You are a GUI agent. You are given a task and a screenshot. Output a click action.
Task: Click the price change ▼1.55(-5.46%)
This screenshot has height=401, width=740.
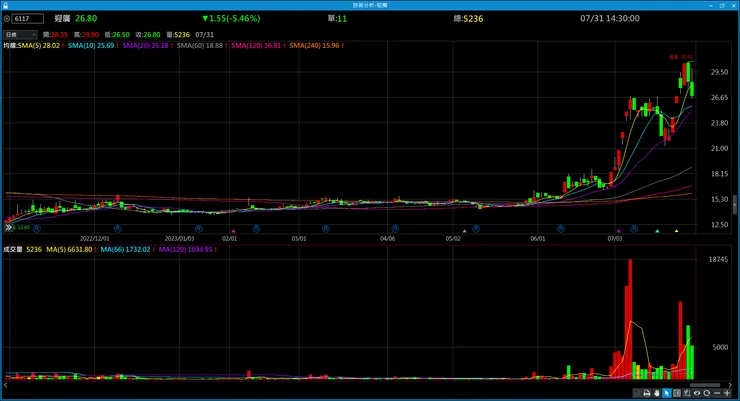tap(231, 18)
